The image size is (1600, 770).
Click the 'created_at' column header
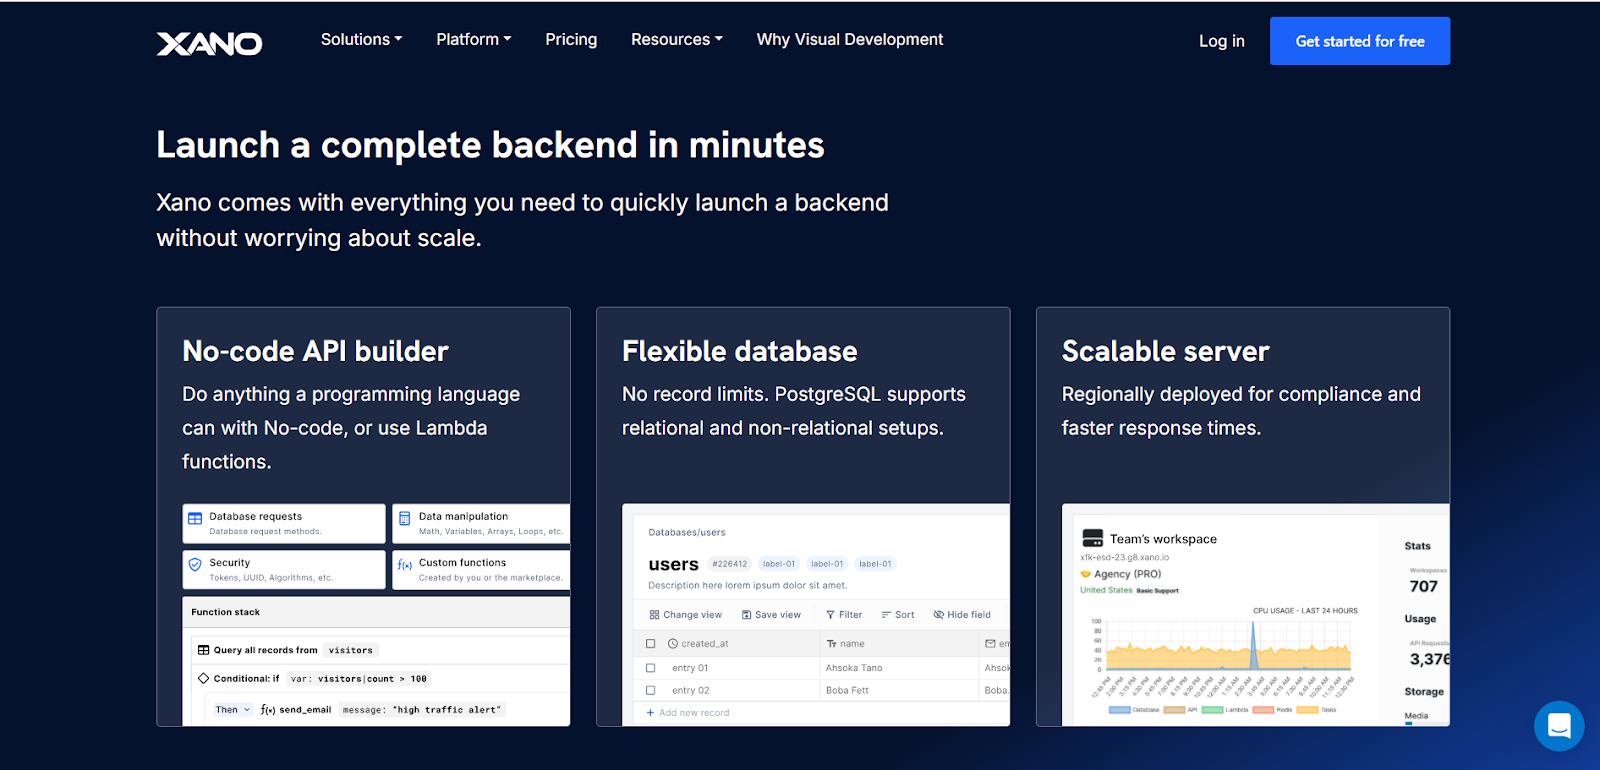point(705,644)
